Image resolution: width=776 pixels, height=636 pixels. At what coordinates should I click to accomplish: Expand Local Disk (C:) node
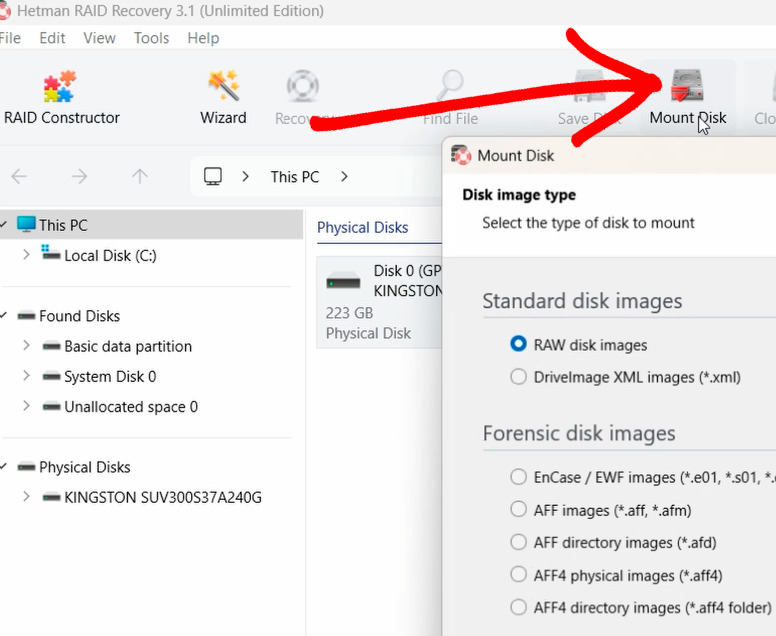pyautogui.click(x=26, y=254)
